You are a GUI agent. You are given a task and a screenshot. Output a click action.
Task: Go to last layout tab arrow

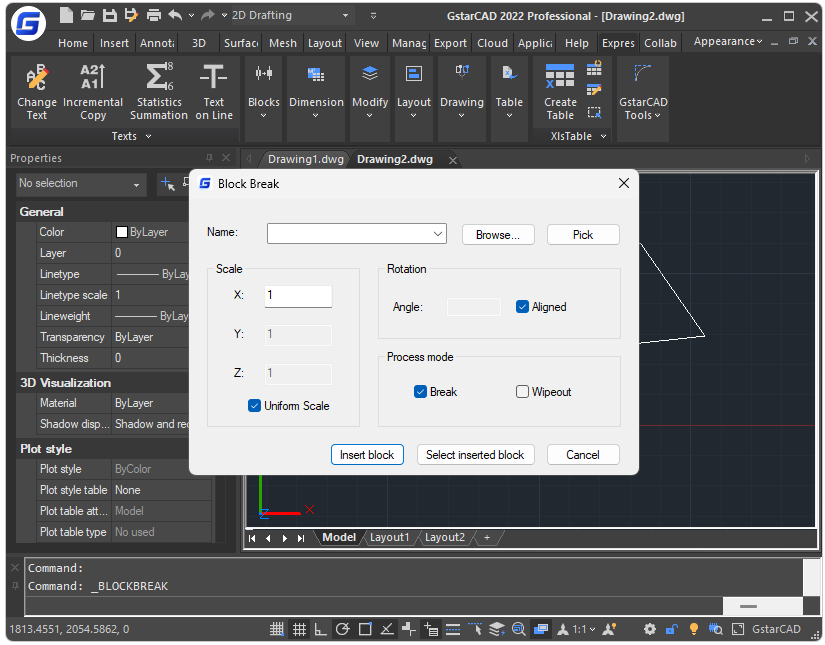301,538
